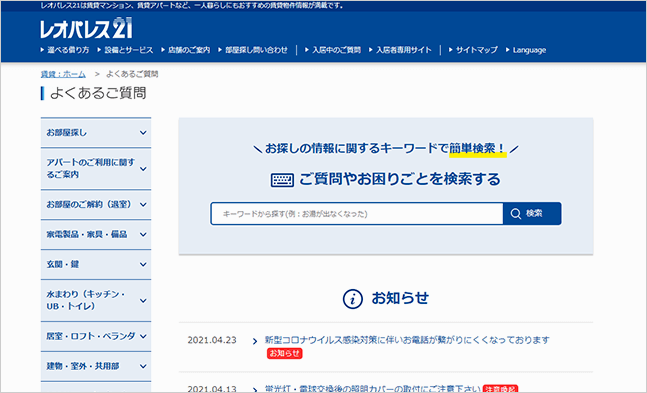
Task: Click the レオパレス21 logo
Action: pos(86,28)
